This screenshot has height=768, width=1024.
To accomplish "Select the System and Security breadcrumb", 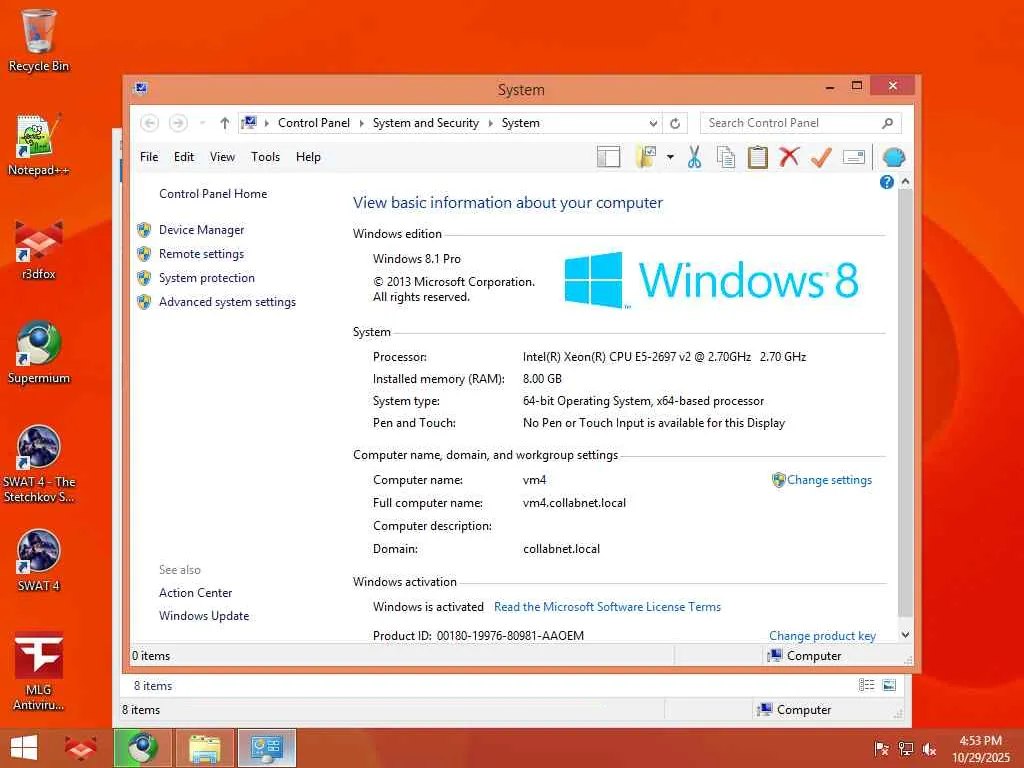I will point(426,123).
